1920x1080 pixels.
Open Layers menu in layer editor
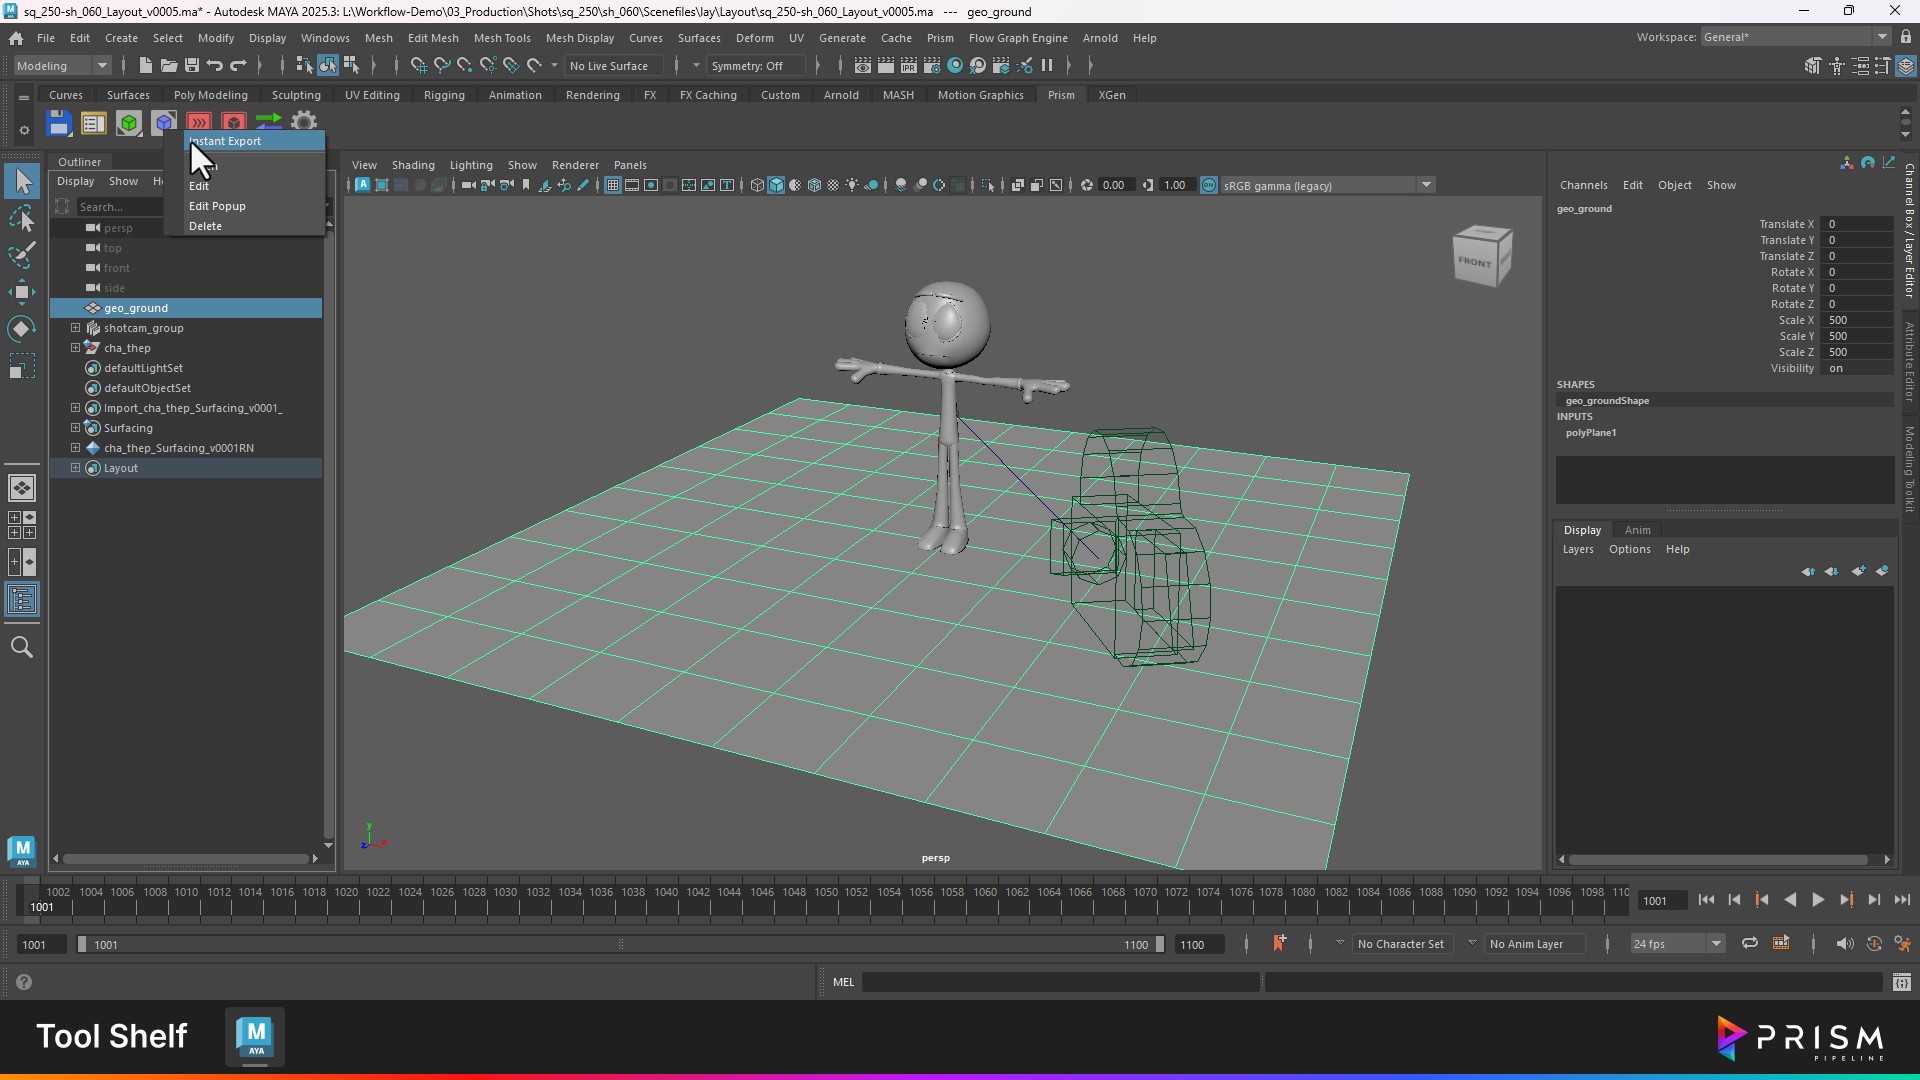(1577, 549)
